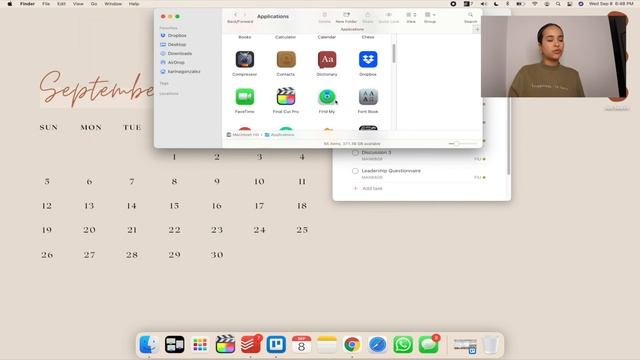Open Finder search with the magnifier icon
Image resolution: width=640 pixels, height=360 pixels.
(470, 15)
